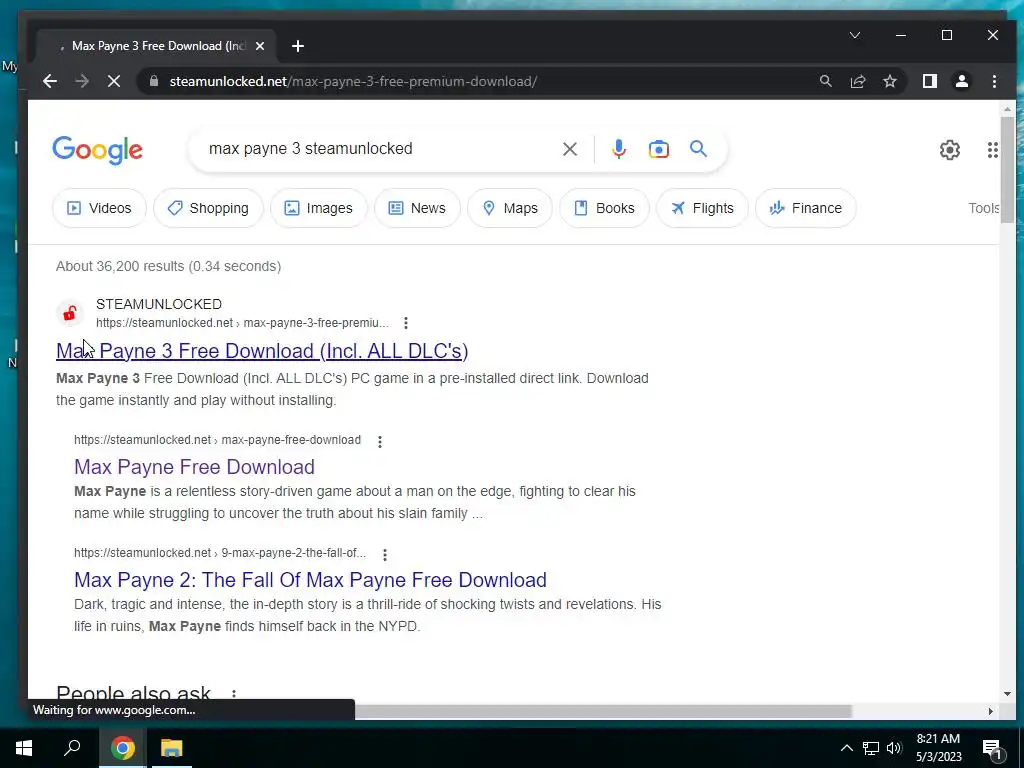Screen dimensions: 1024x768
Task: Open network status tray icon
Action: [871, 748]
